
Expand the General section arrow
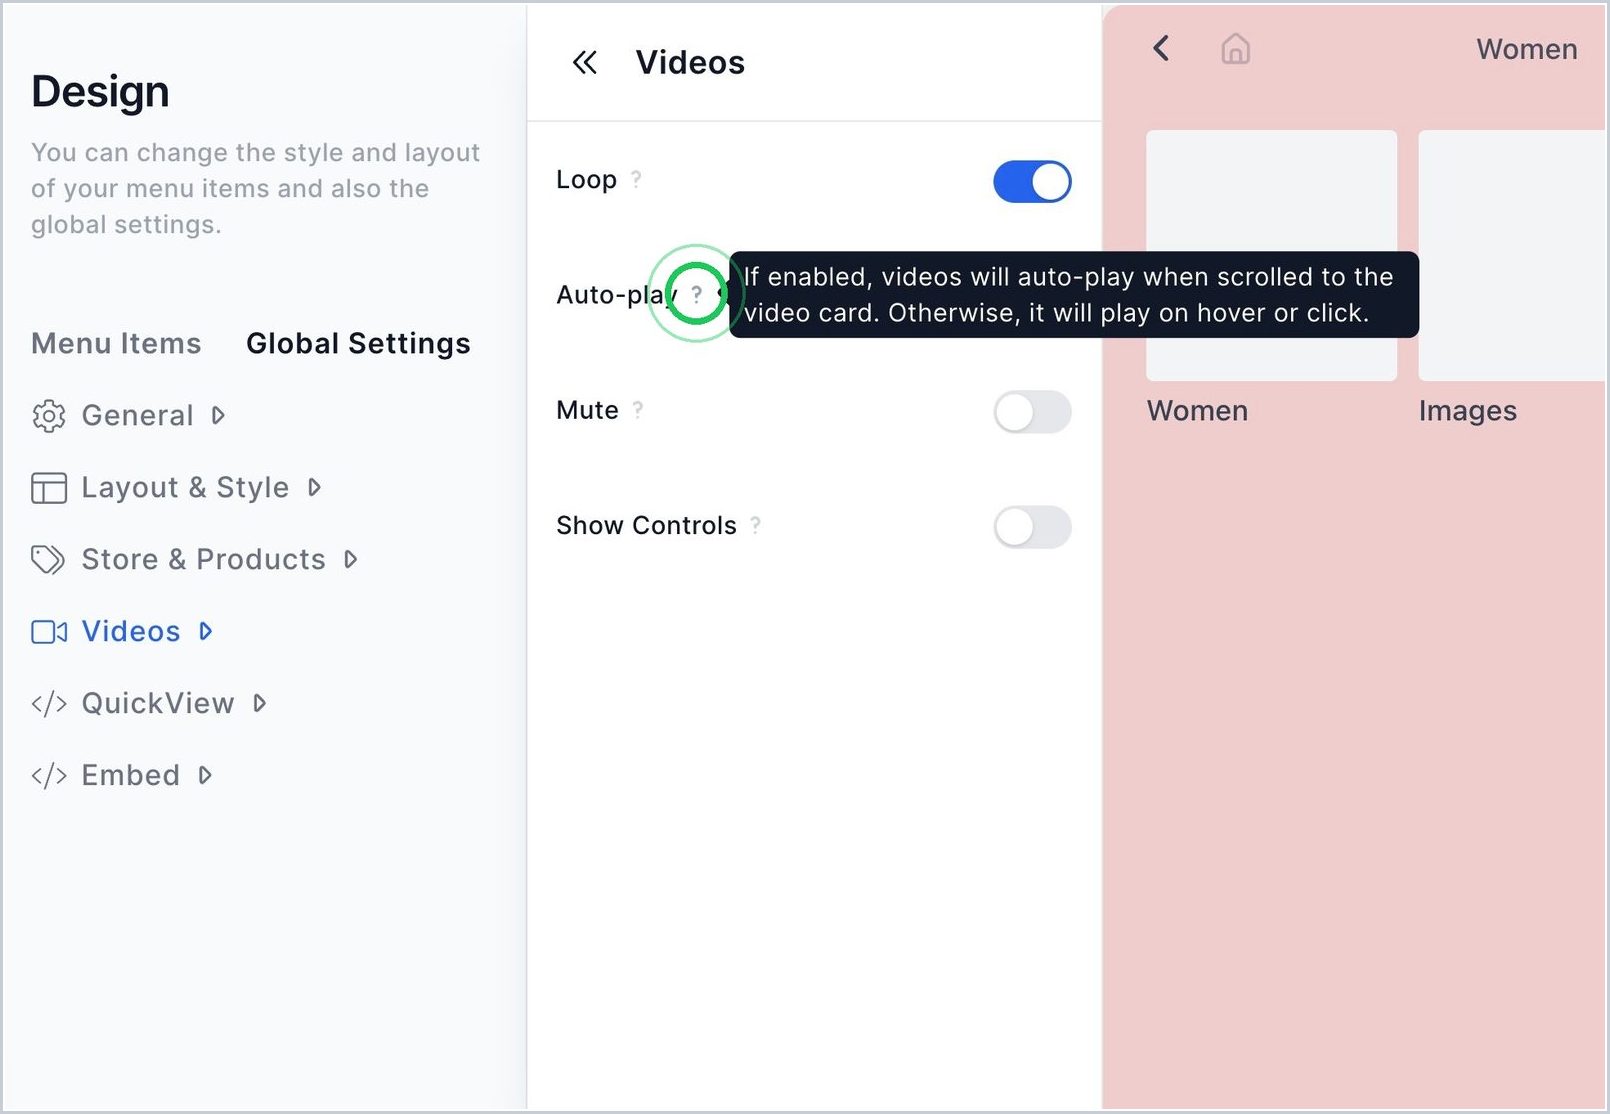[218, 415]
